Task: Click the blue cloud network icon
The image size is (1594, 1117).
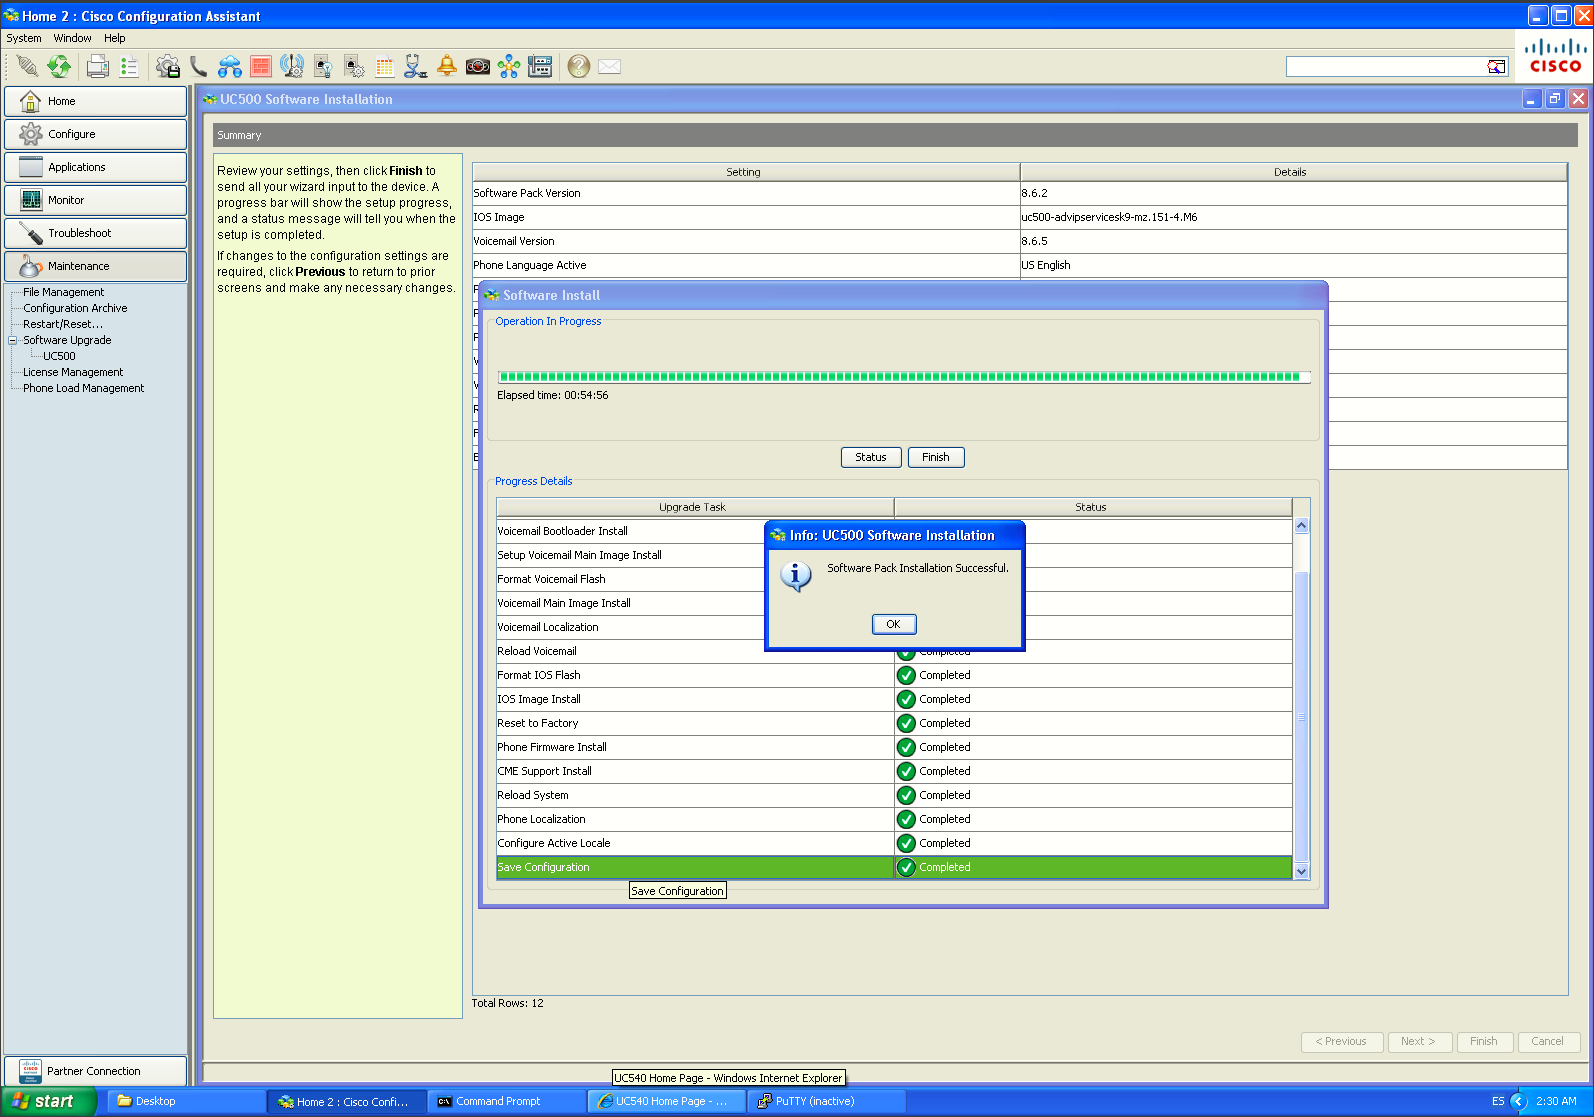Action: (x=230, y=66)
